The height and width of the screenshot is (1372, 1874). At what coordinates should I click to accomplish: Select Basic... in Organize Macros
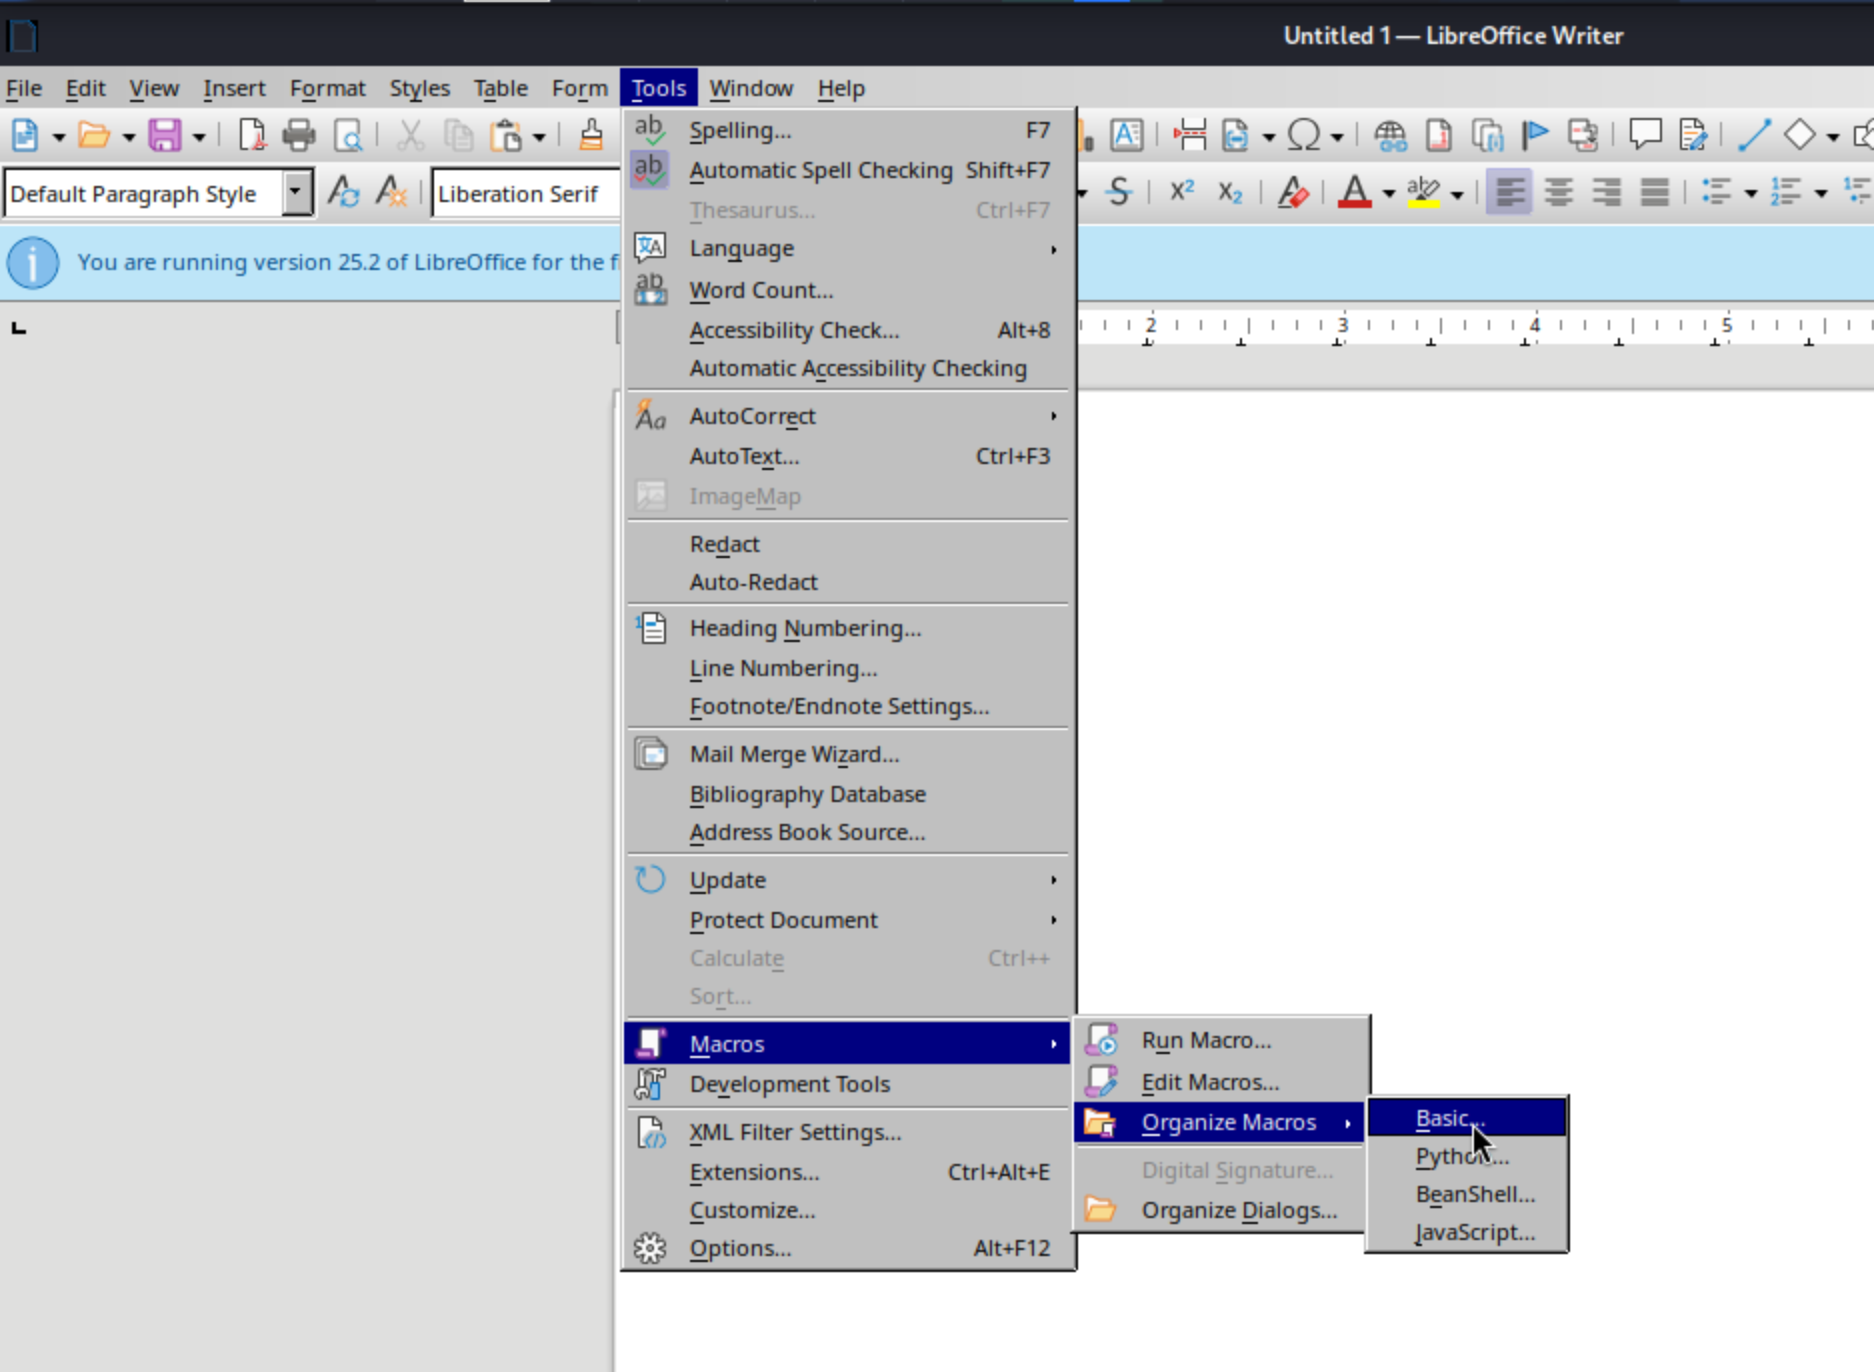(x=1466, y=1118)
